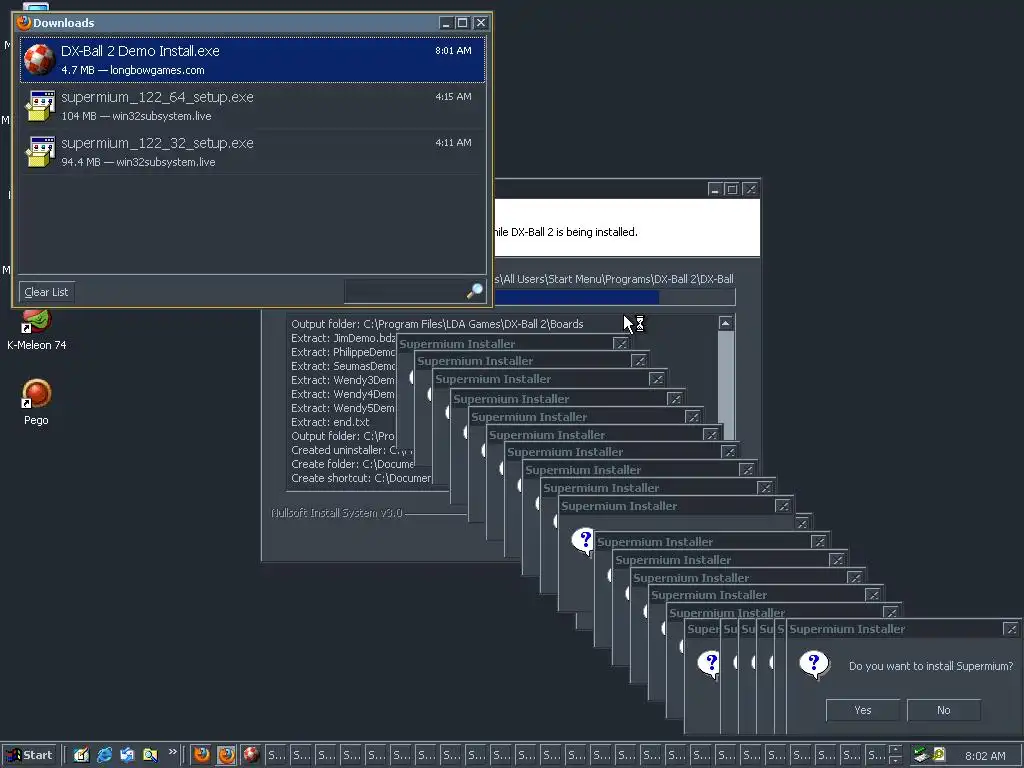1024x768 pixels.
Task: Click the 4:11 AM download timestamp
Action: click(x=453, y=142)
